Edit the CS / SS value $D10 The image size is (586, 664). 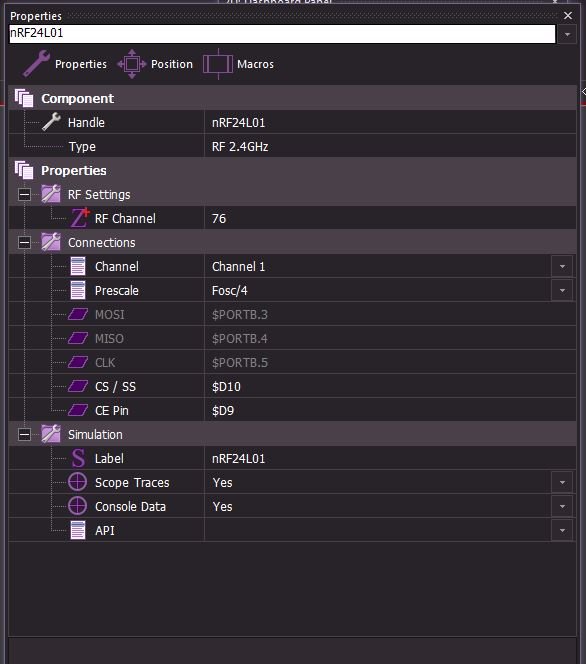click(x=226, y=387)
